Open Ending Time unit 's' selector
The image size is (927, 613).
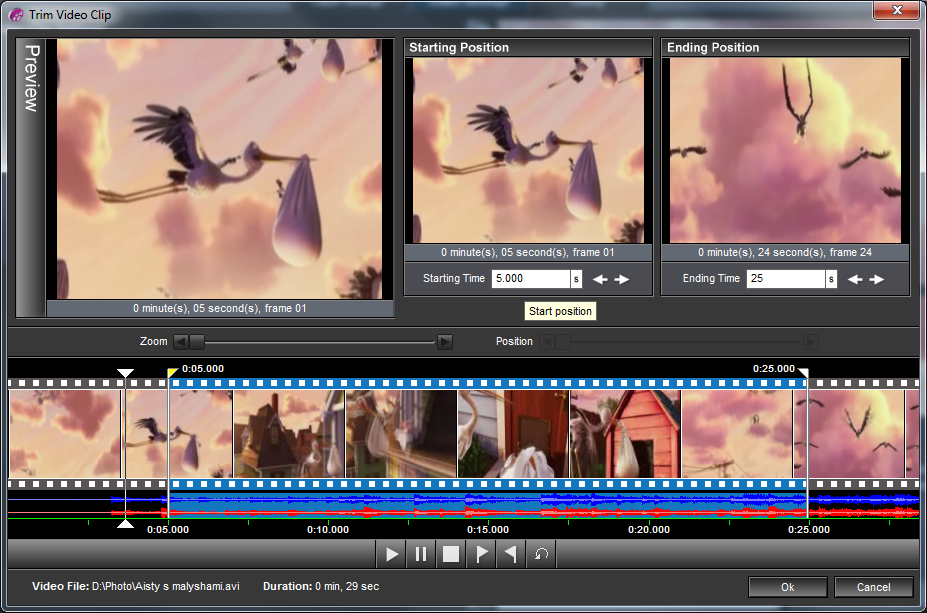[x=831, y=279]
